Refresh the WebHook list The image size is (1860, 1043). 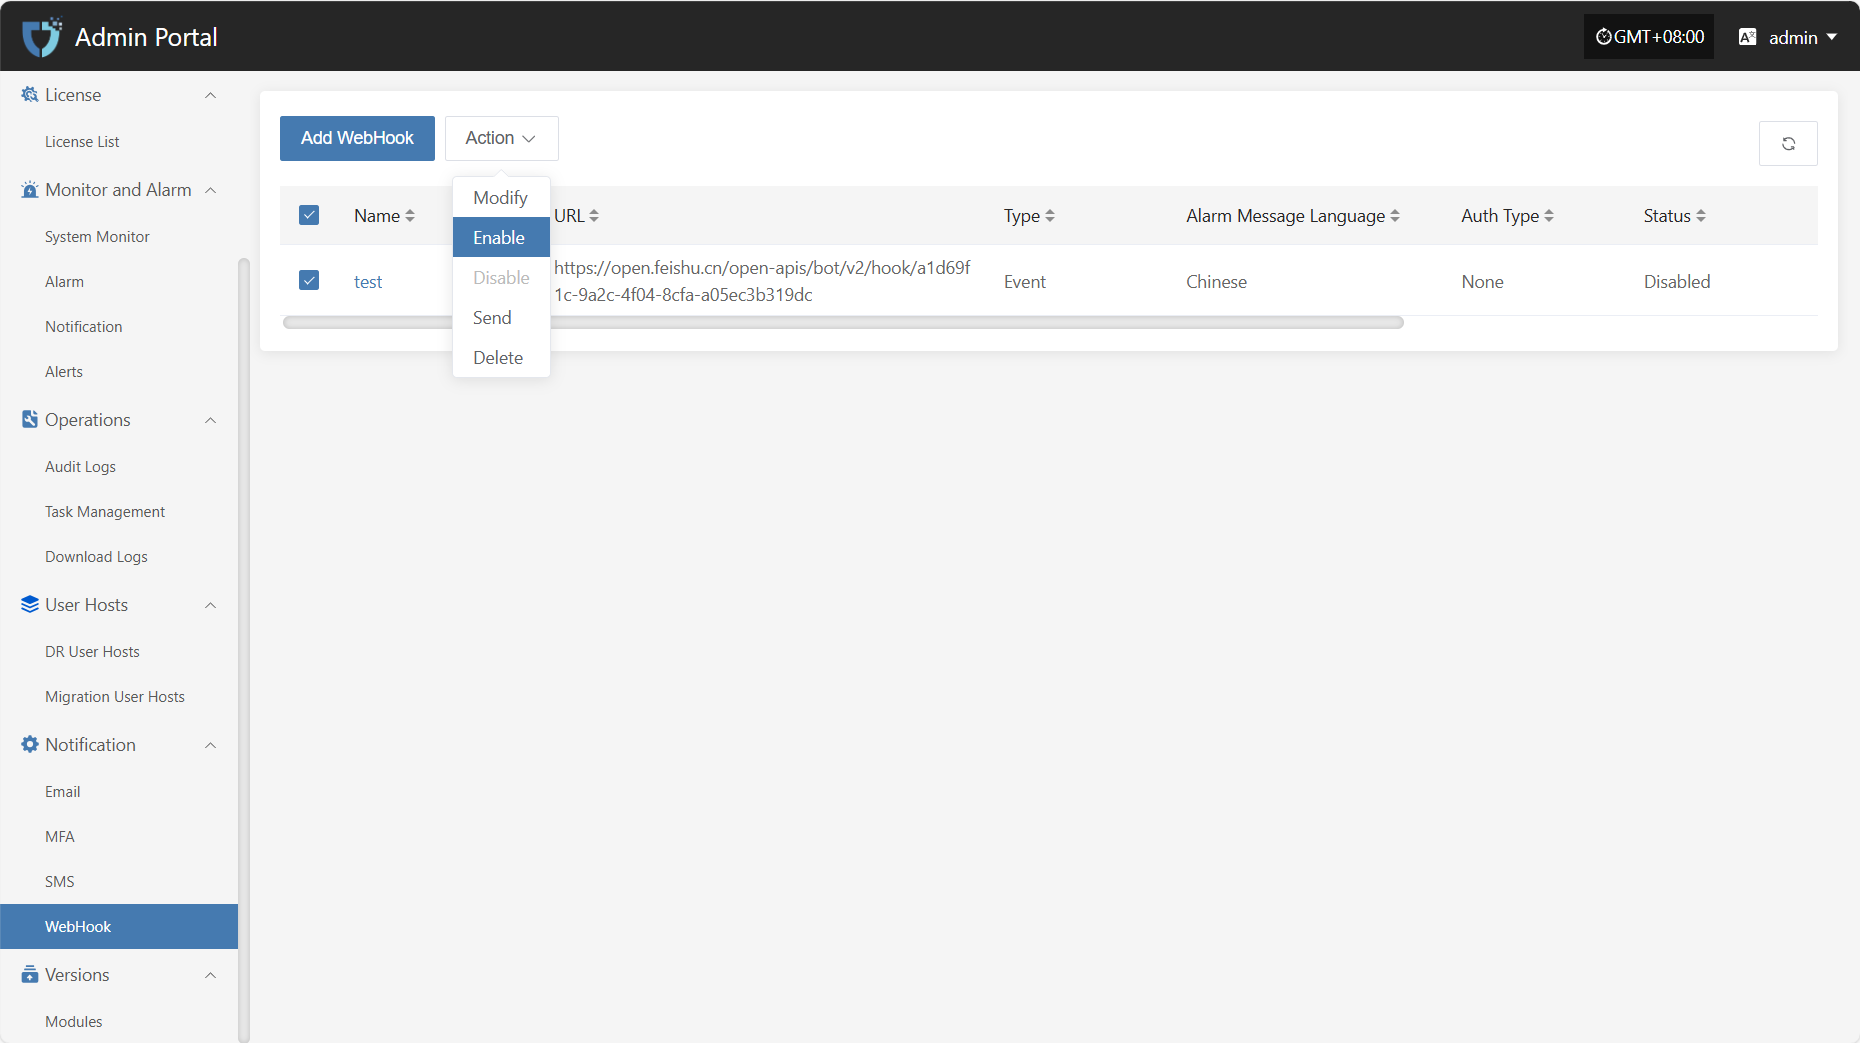[x=1788, y=144]
